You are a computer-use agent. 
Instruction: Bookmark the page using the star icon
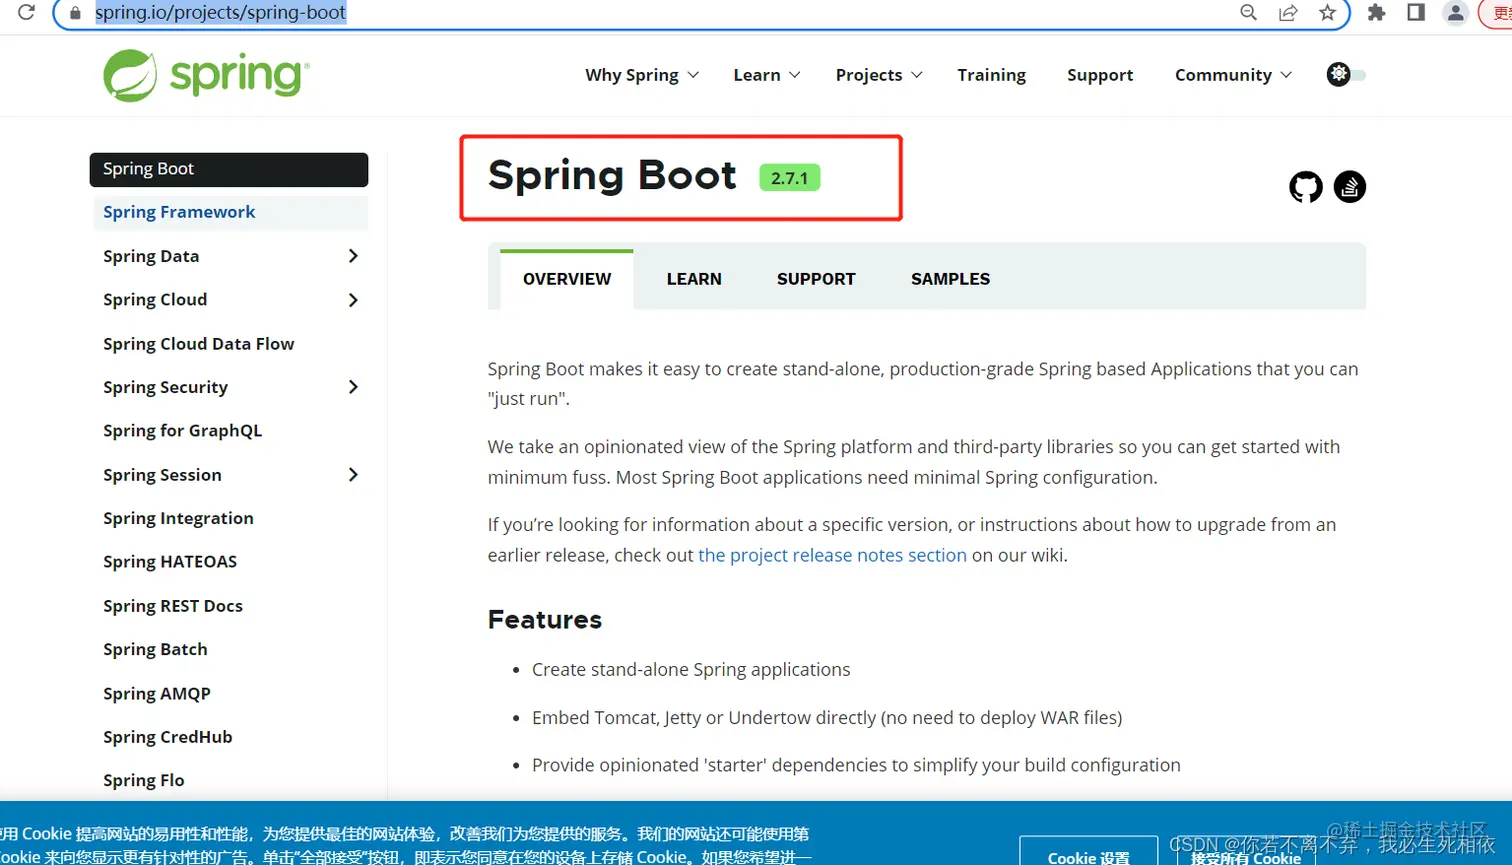[x=1327, y=13]
